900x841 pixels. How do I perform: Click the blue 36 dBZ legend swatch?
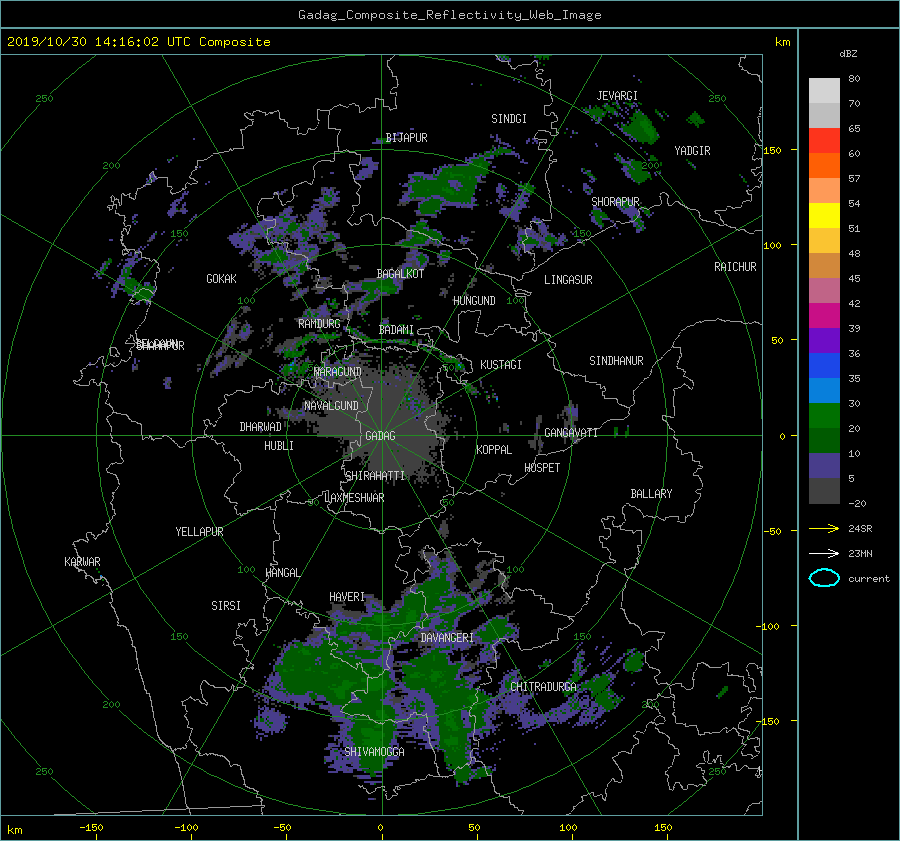coord(824,366)
